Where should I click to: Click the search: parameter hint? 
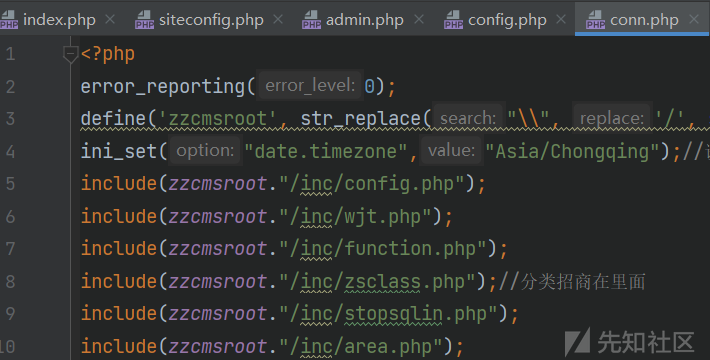point(468,118)
